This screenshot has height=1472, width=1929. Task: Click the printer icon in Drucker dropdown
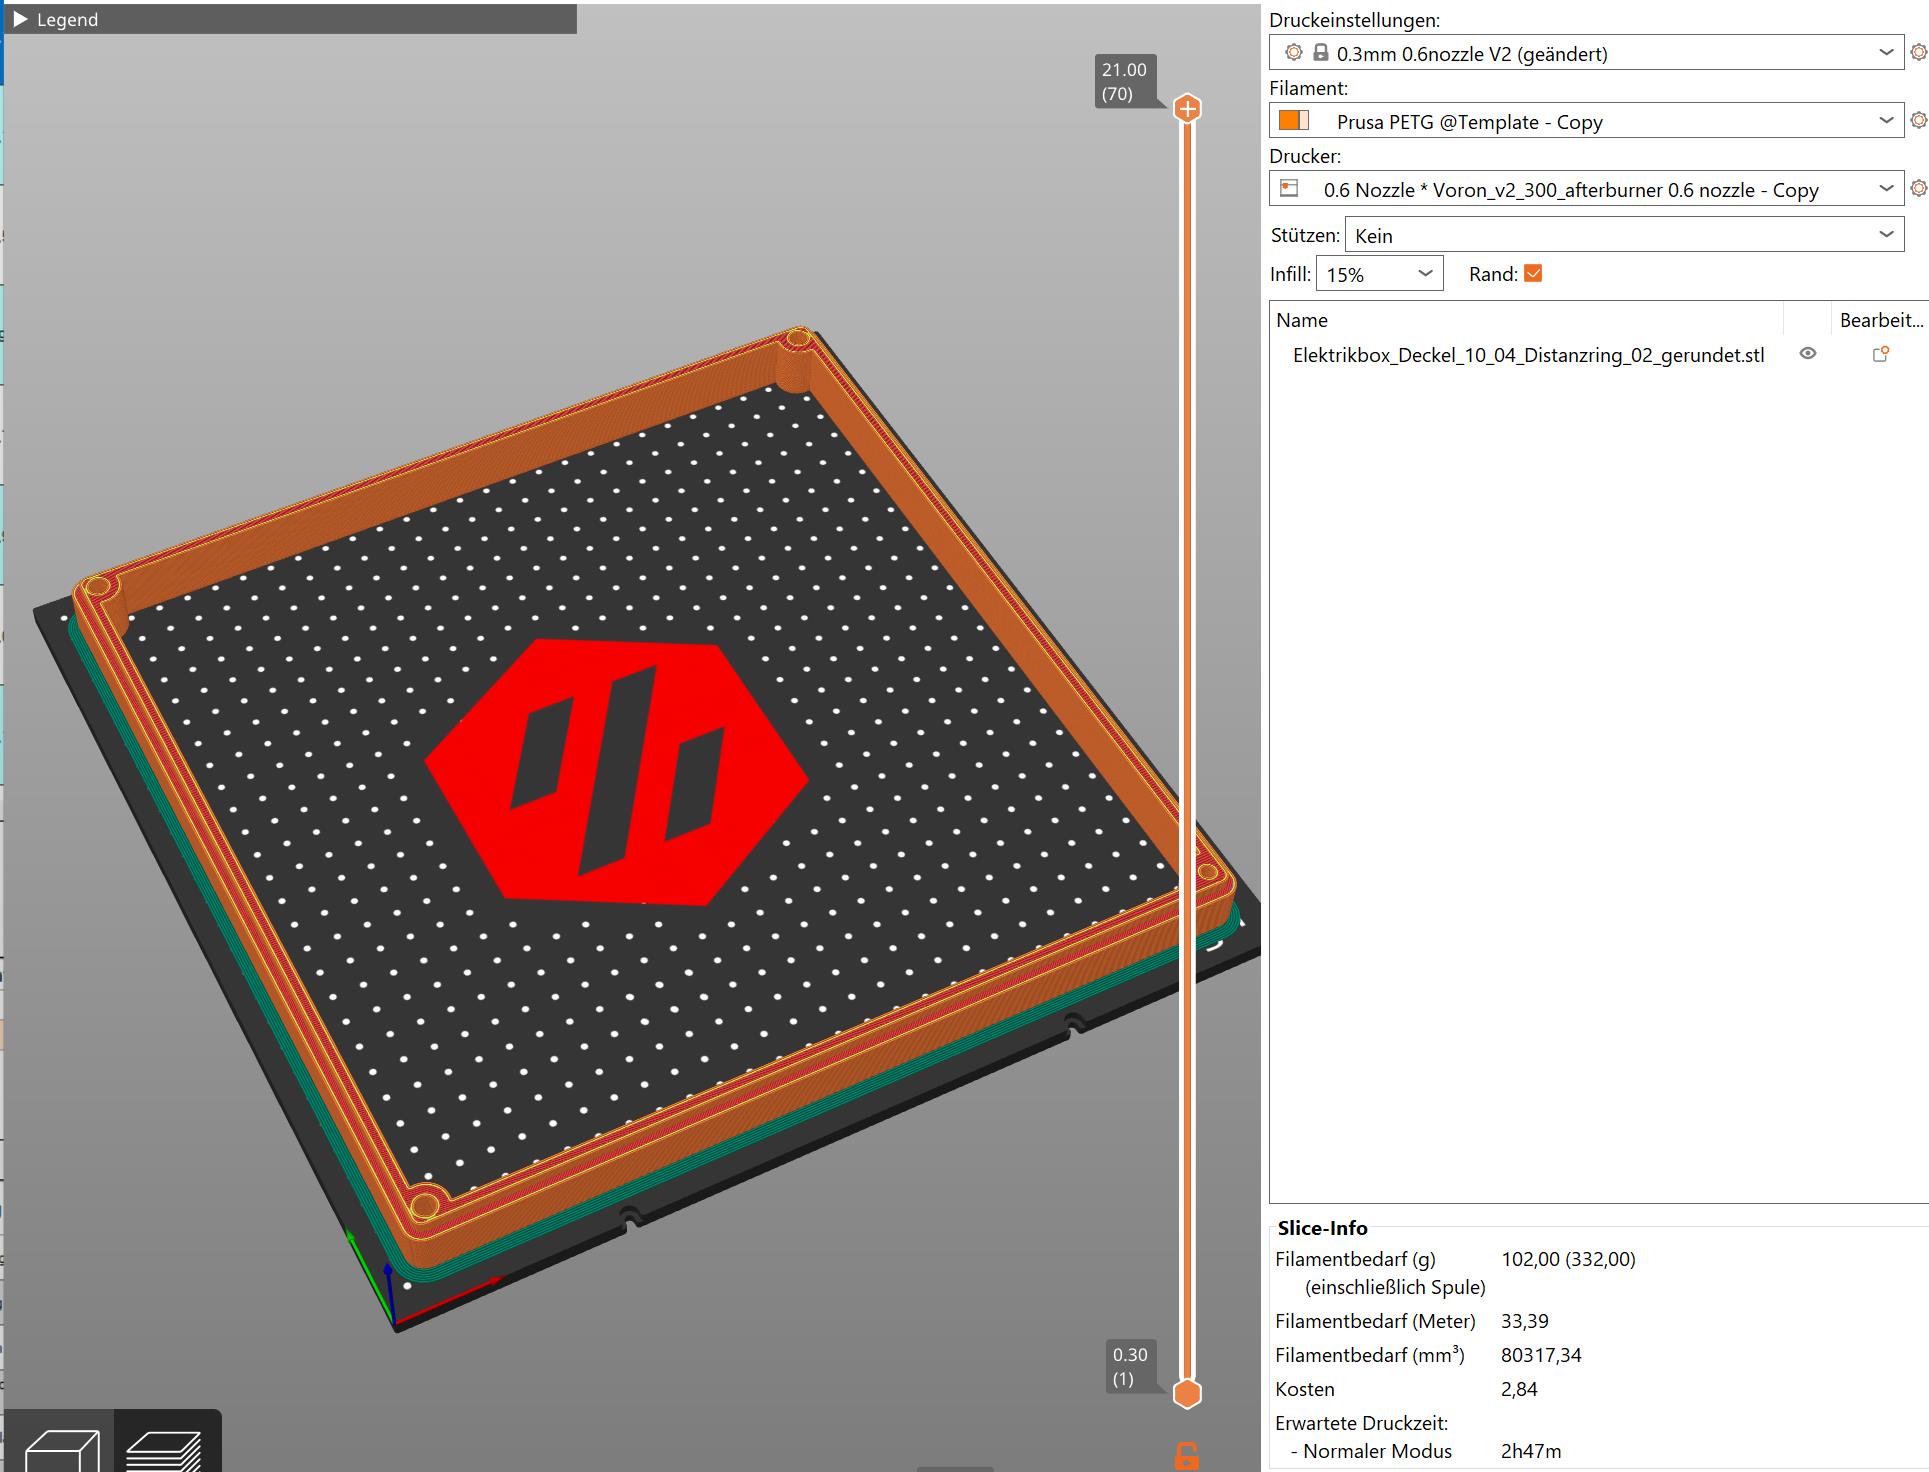coord(1289,188)
